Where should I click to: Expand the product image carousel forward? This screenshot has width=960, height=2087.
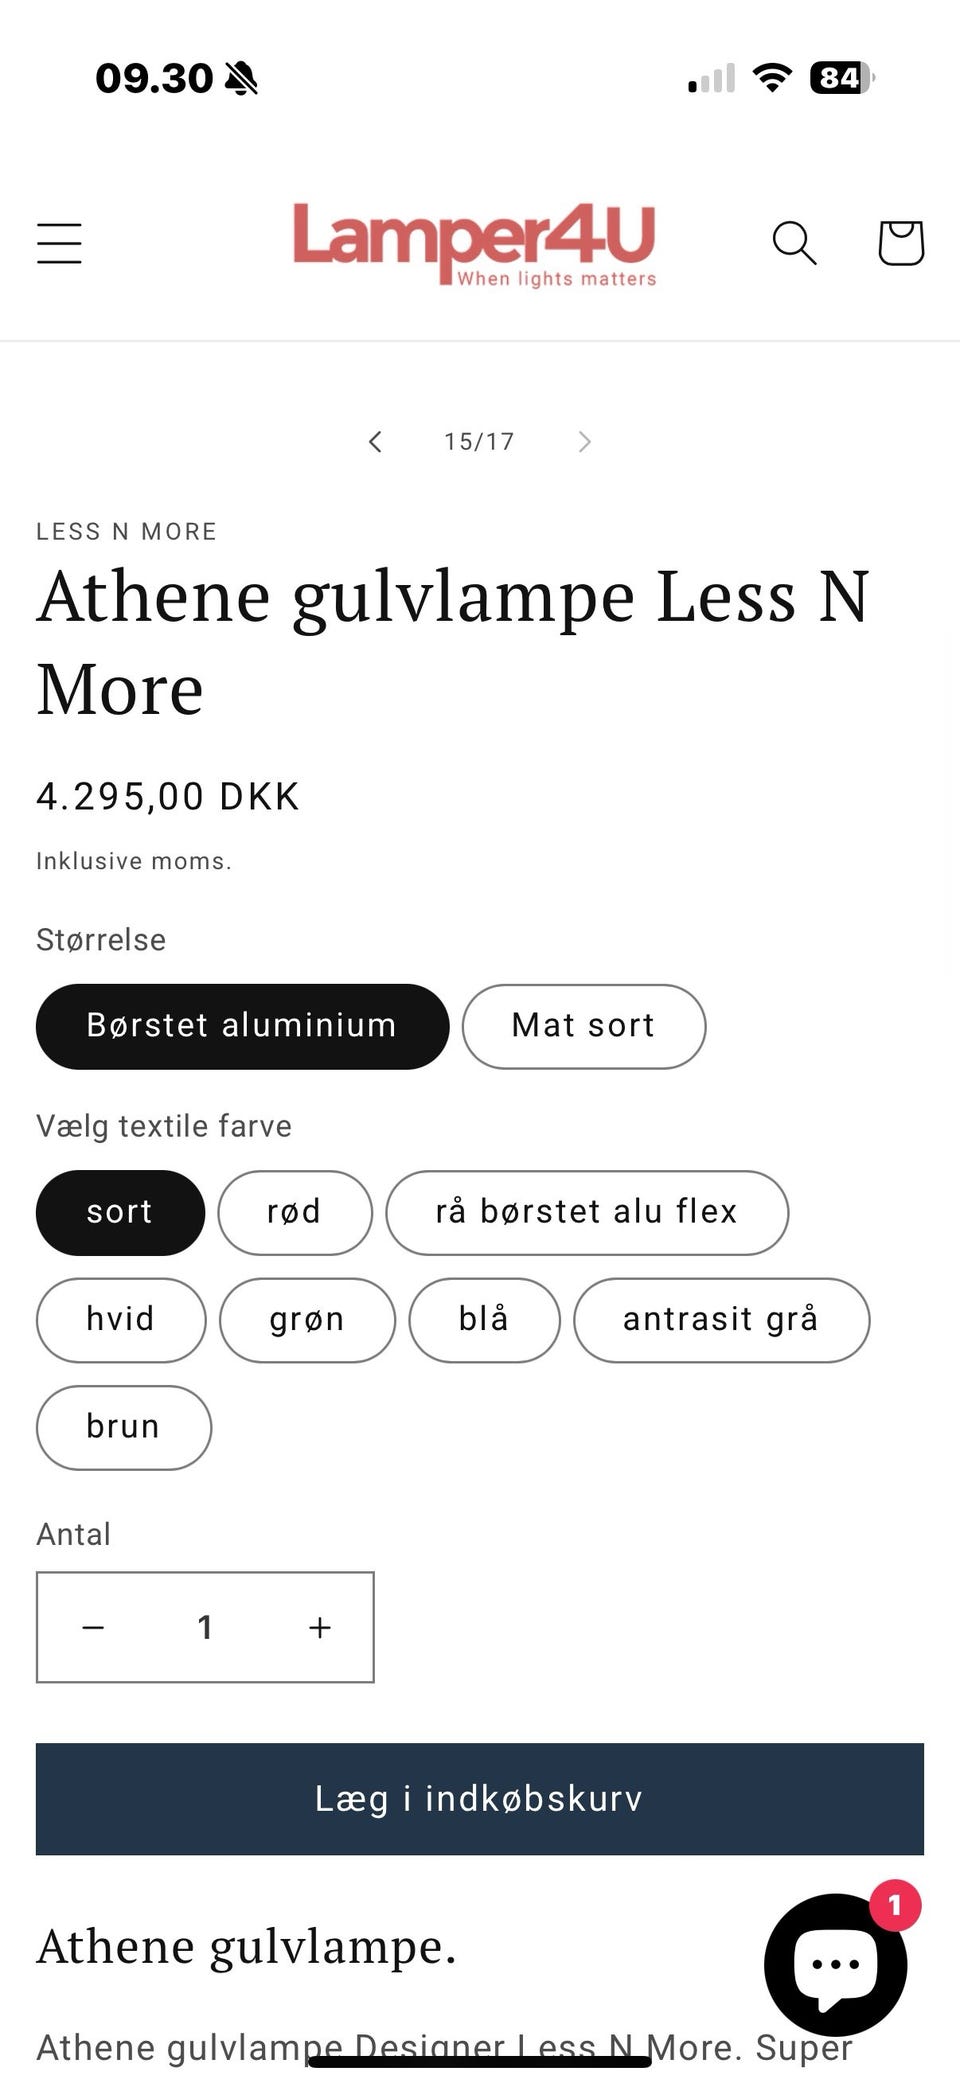[584, 441]
